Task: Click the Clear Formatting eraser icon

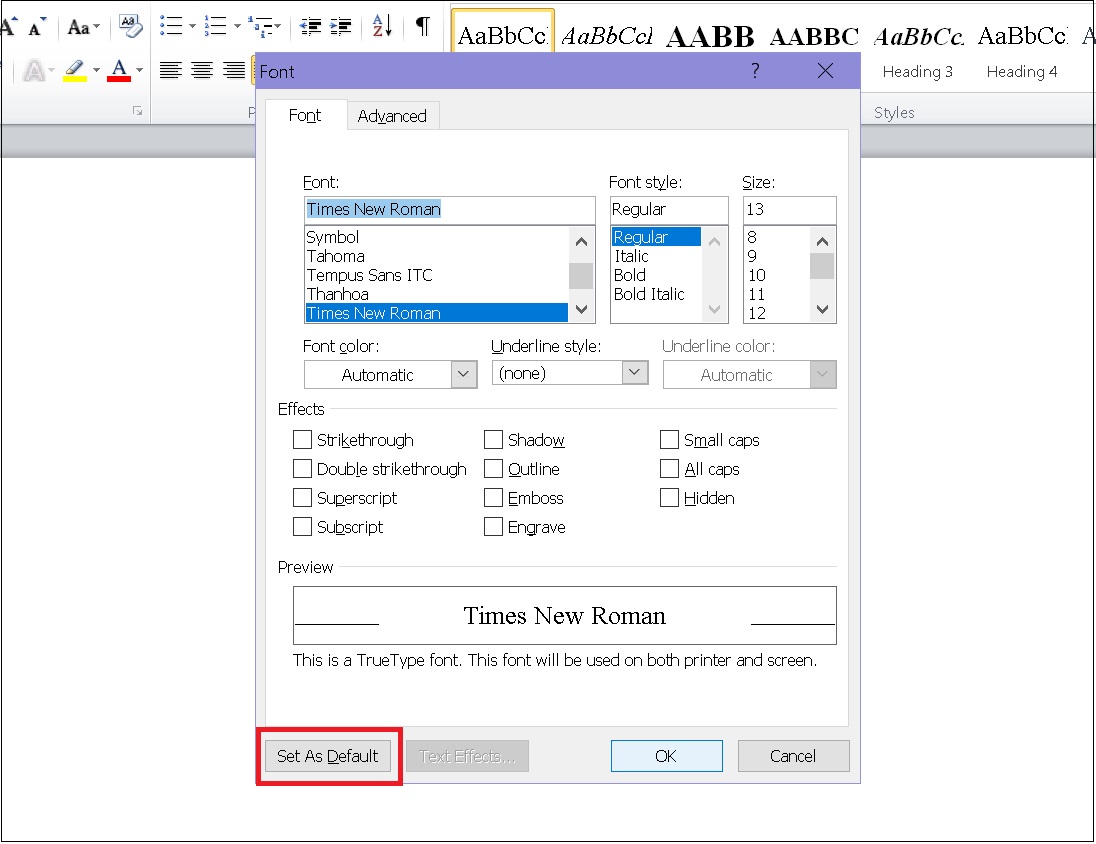Action: 130,25
